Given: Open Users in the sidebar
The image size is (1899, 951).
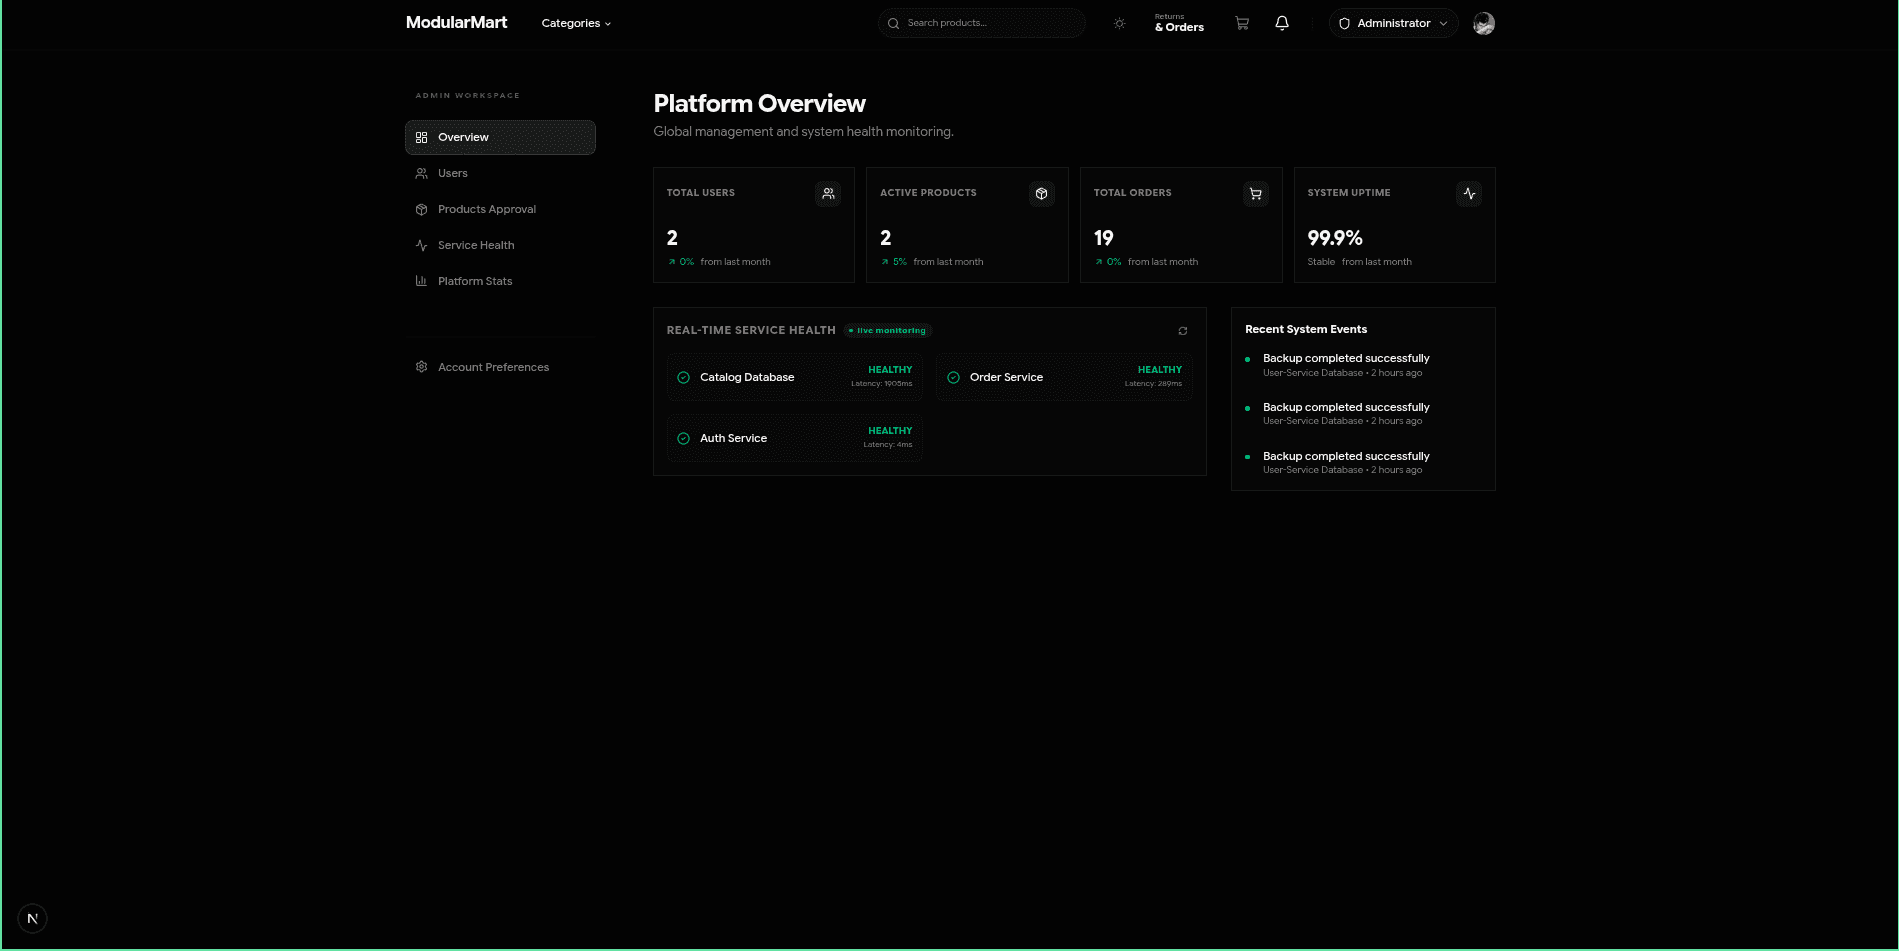Looking at the screenshot, I should coord(500,173).
